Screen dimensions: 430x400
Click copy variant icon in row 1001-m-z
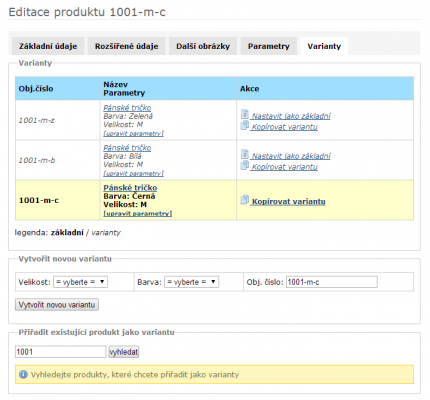(245, 126)
